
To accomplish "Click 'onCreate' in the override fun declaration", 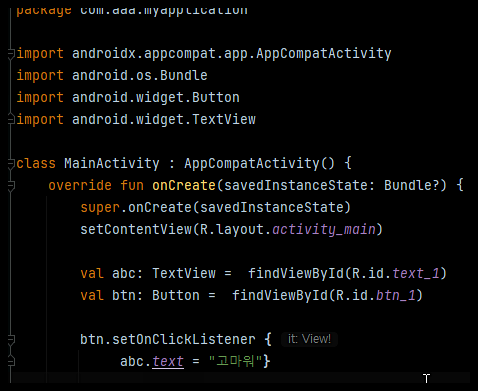I will 184,185.
